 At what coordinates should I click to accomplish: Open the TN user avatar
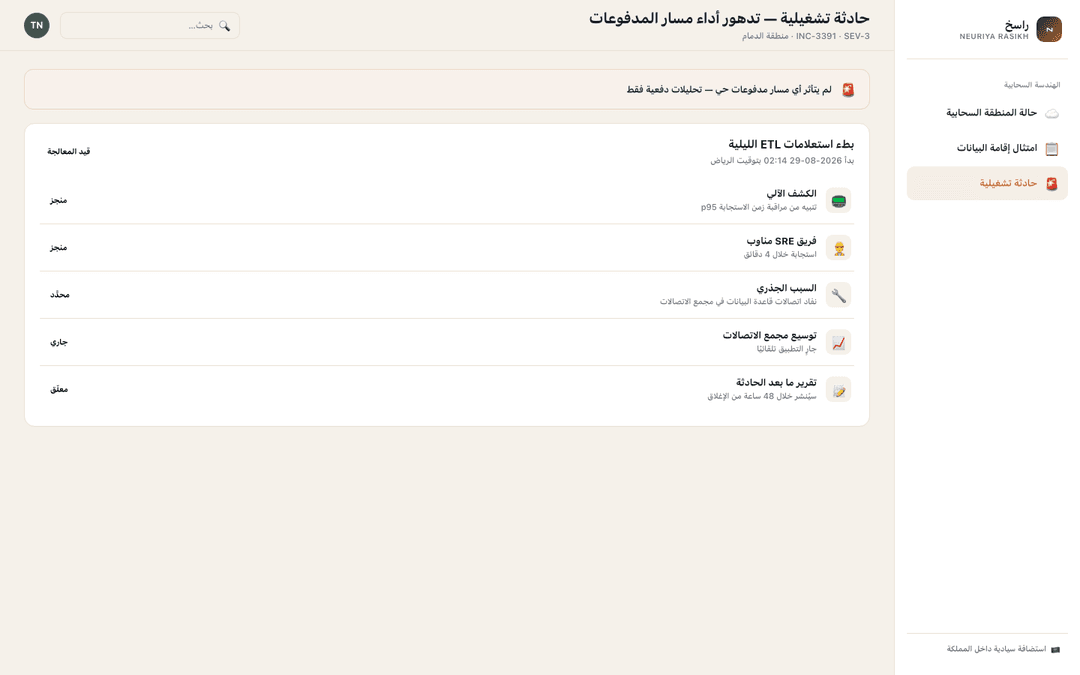(x=37, y=25)
